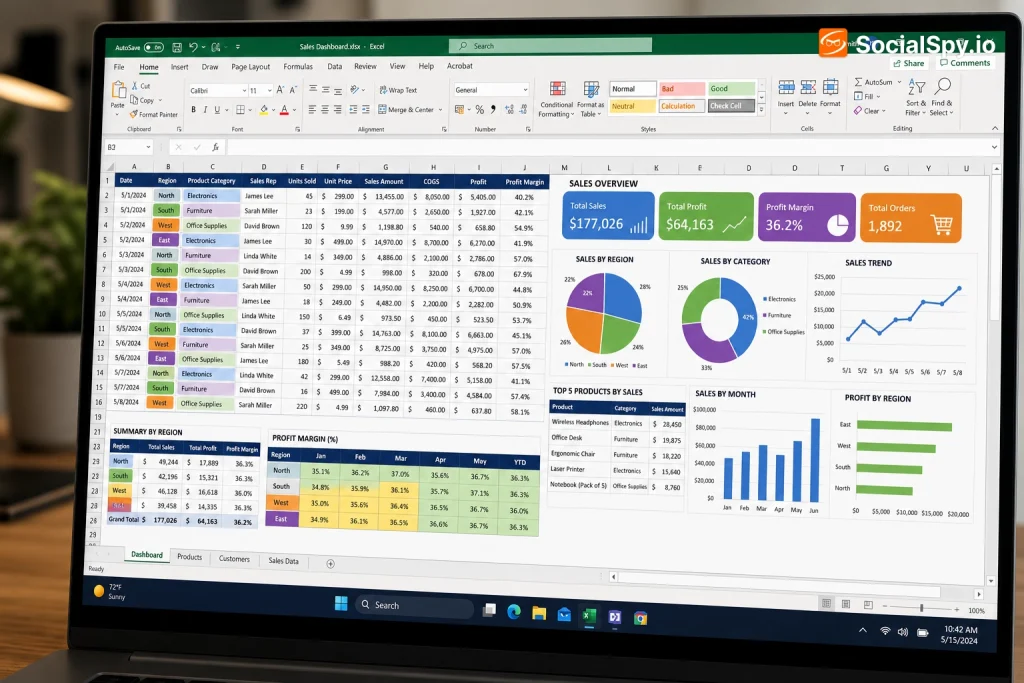Apply Percent Style format
This screenshot has height=683, width=1024.
[x=480, y=110]
